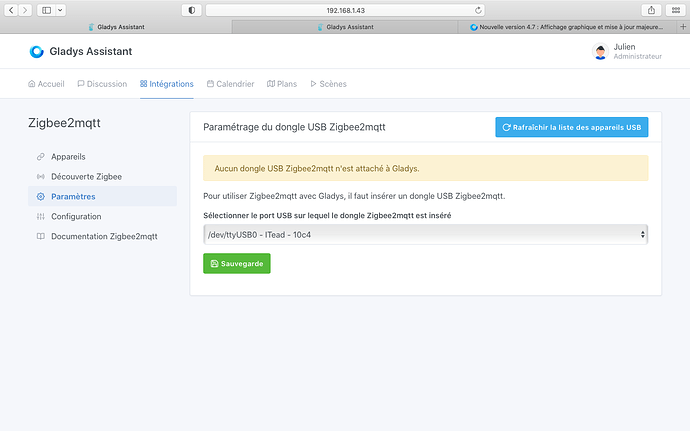The width and height of the screenshot is (690, 431).
Task: Click the Gladys Assistant logo icon
Action: pyautogui.click(x=37, y=52)
